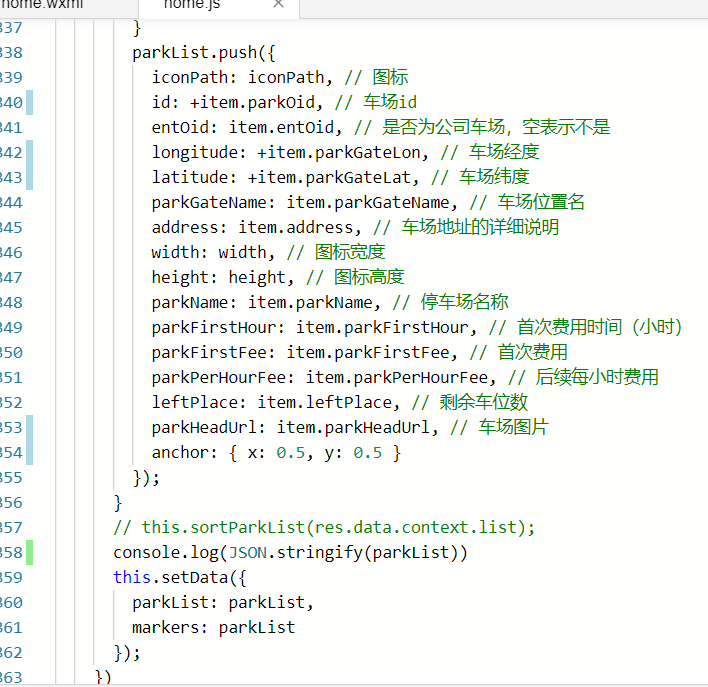Screen dimensions: 708x687
Task: Click parkHeadUrl: item.parkHeadUrl code
Action: (x=295, y=427)
